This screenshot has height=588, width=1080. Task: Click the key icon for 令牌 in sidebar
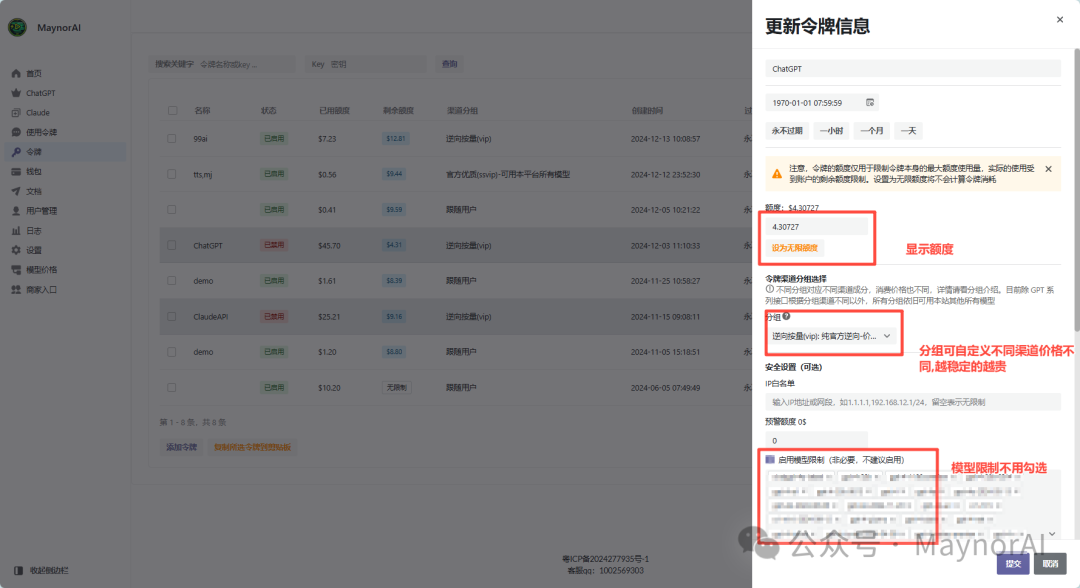pos(16,152)
